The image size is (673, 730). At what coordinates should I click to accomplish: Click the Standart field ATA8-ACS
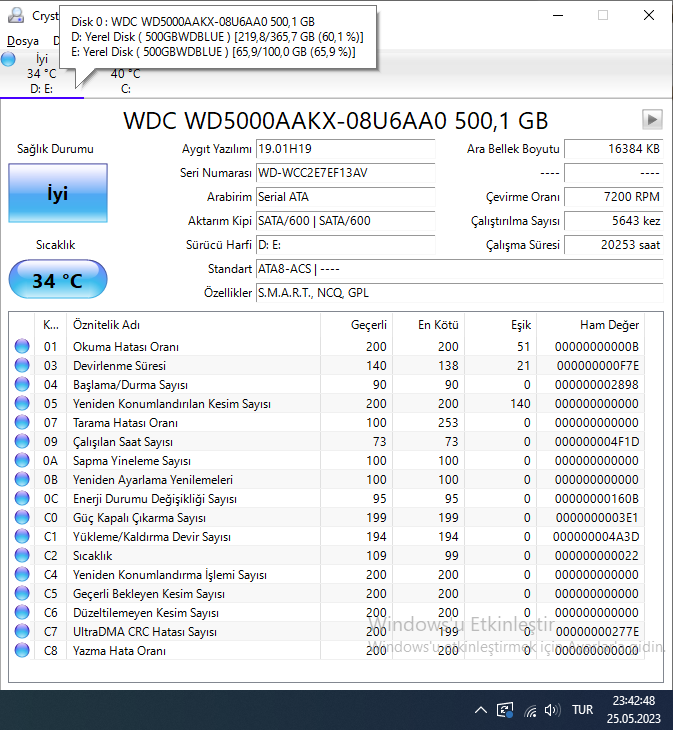[x=459, y=269]
